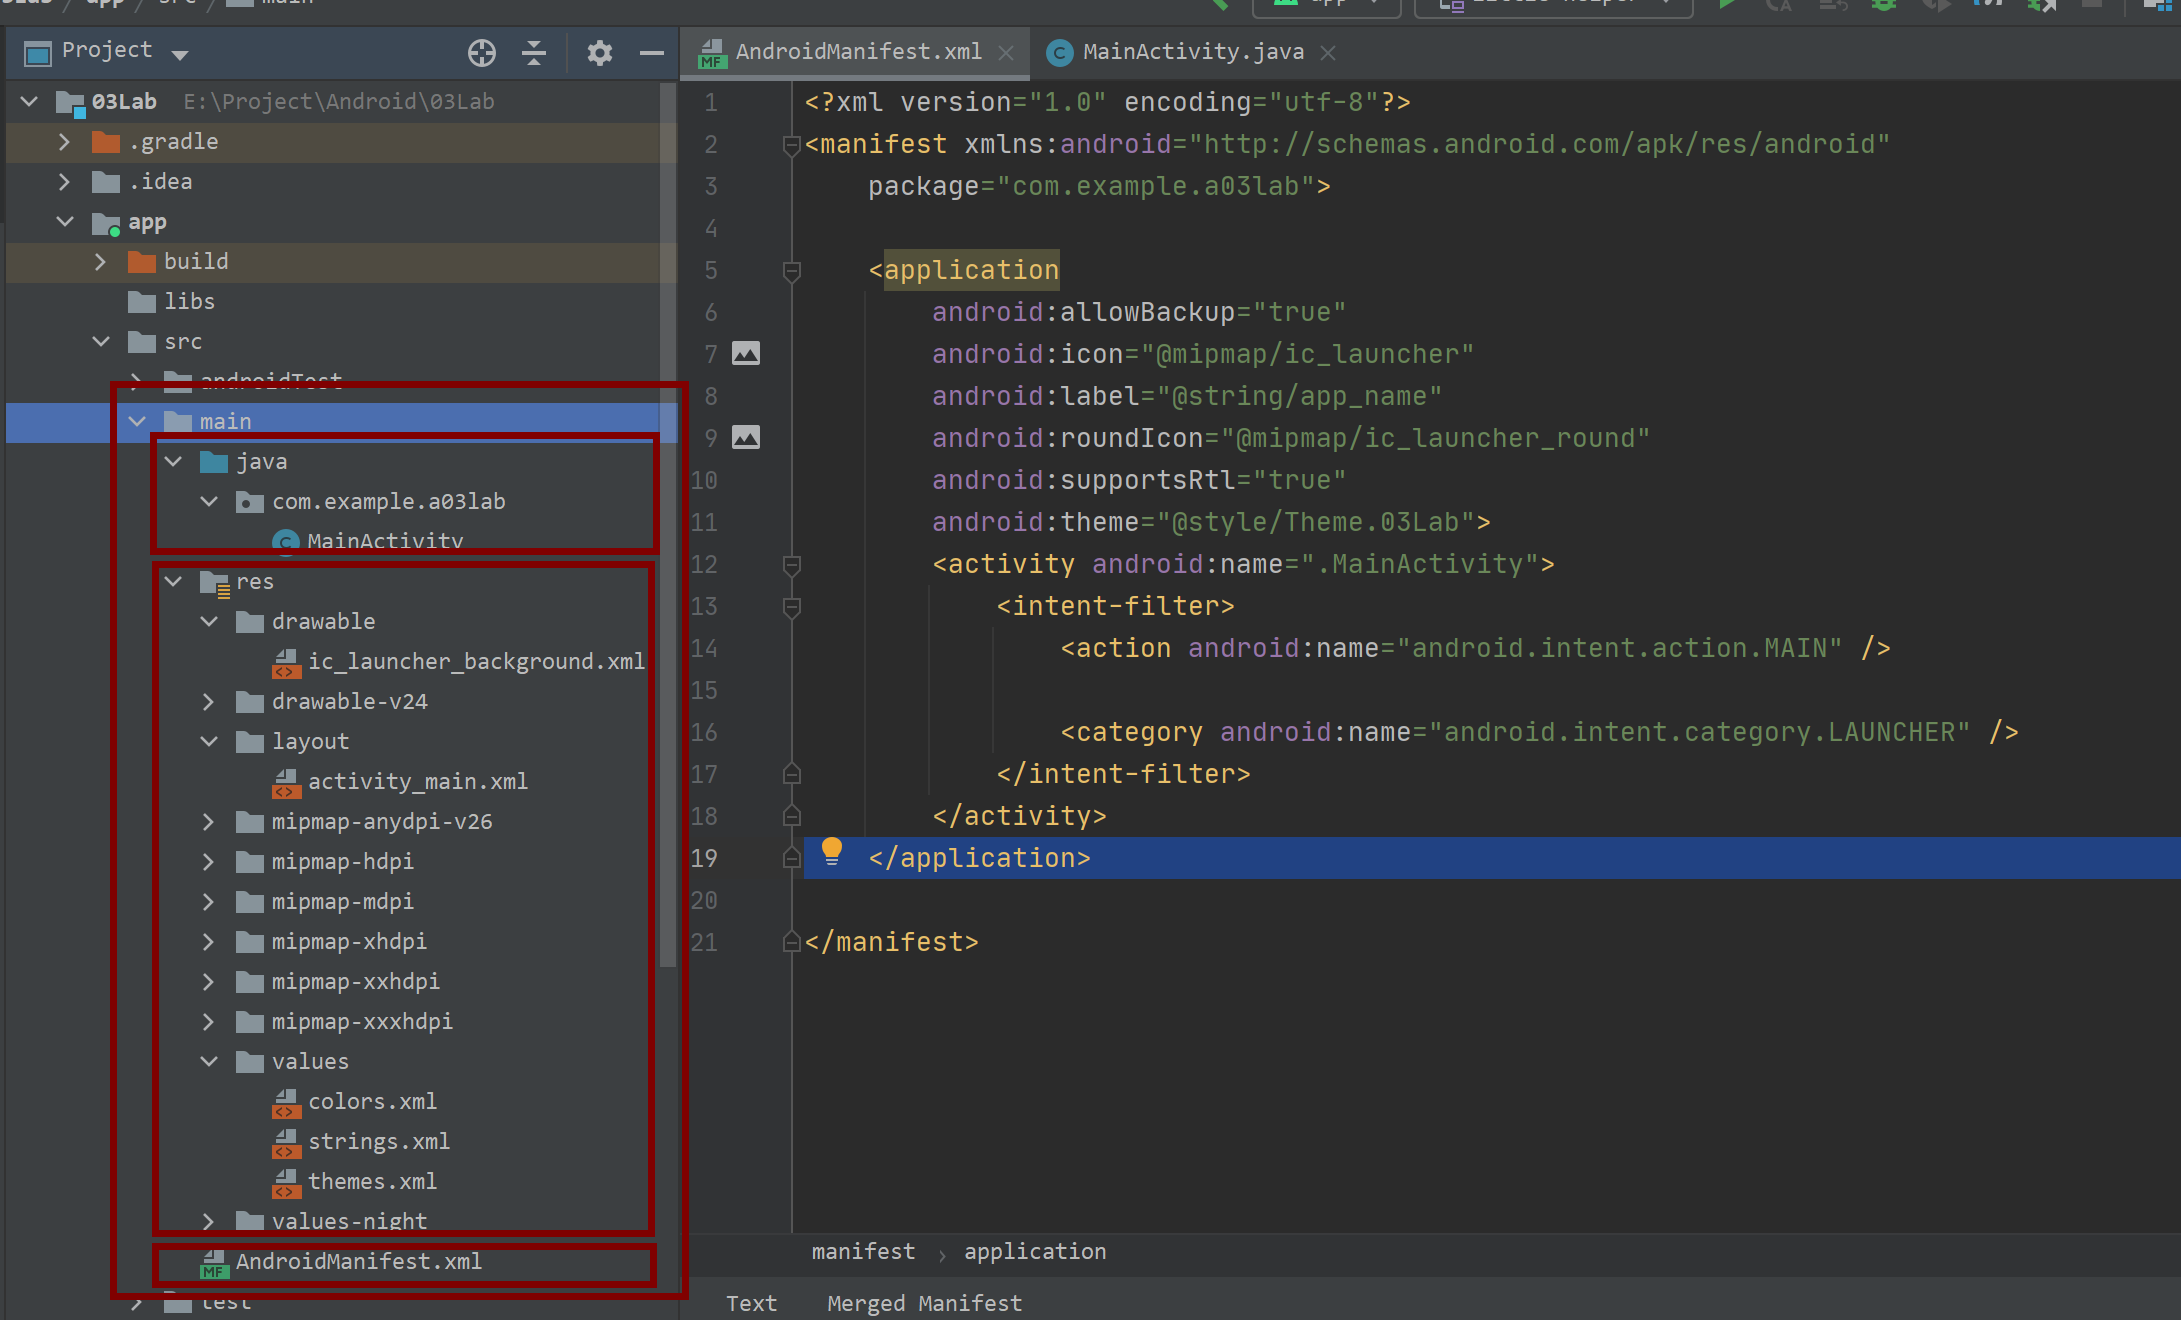
Task: Collapse the java folder arrow
Action: tap(173, 461)
